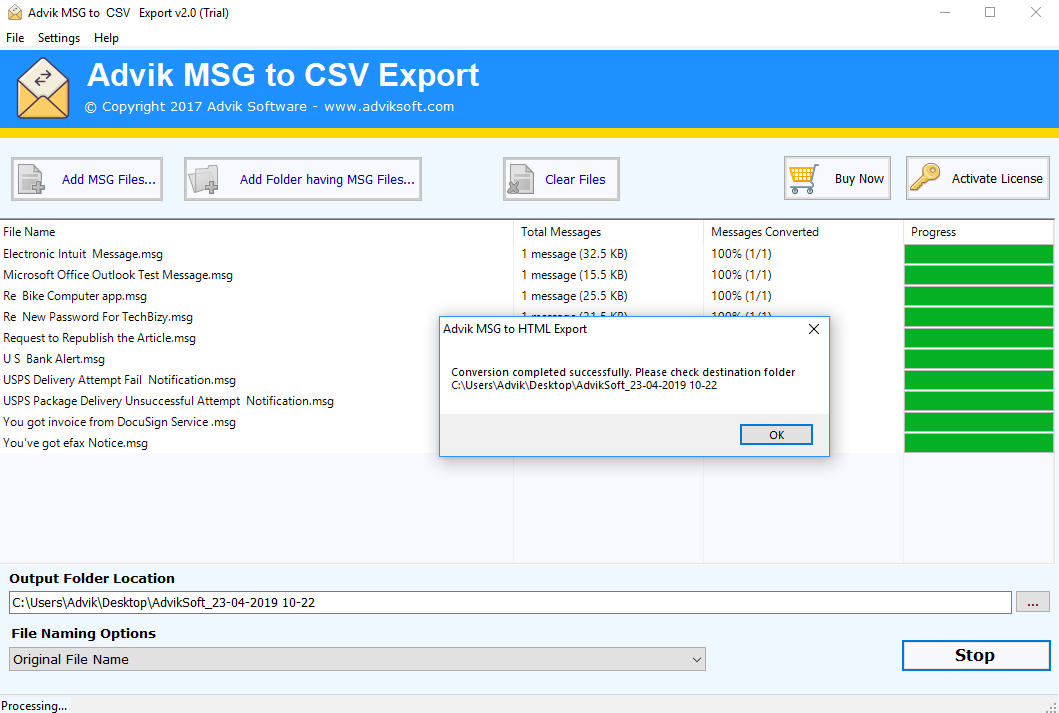Click the folder icon on Add Folder button
This screenshot has width=1059, height=713.
(204, 180)
